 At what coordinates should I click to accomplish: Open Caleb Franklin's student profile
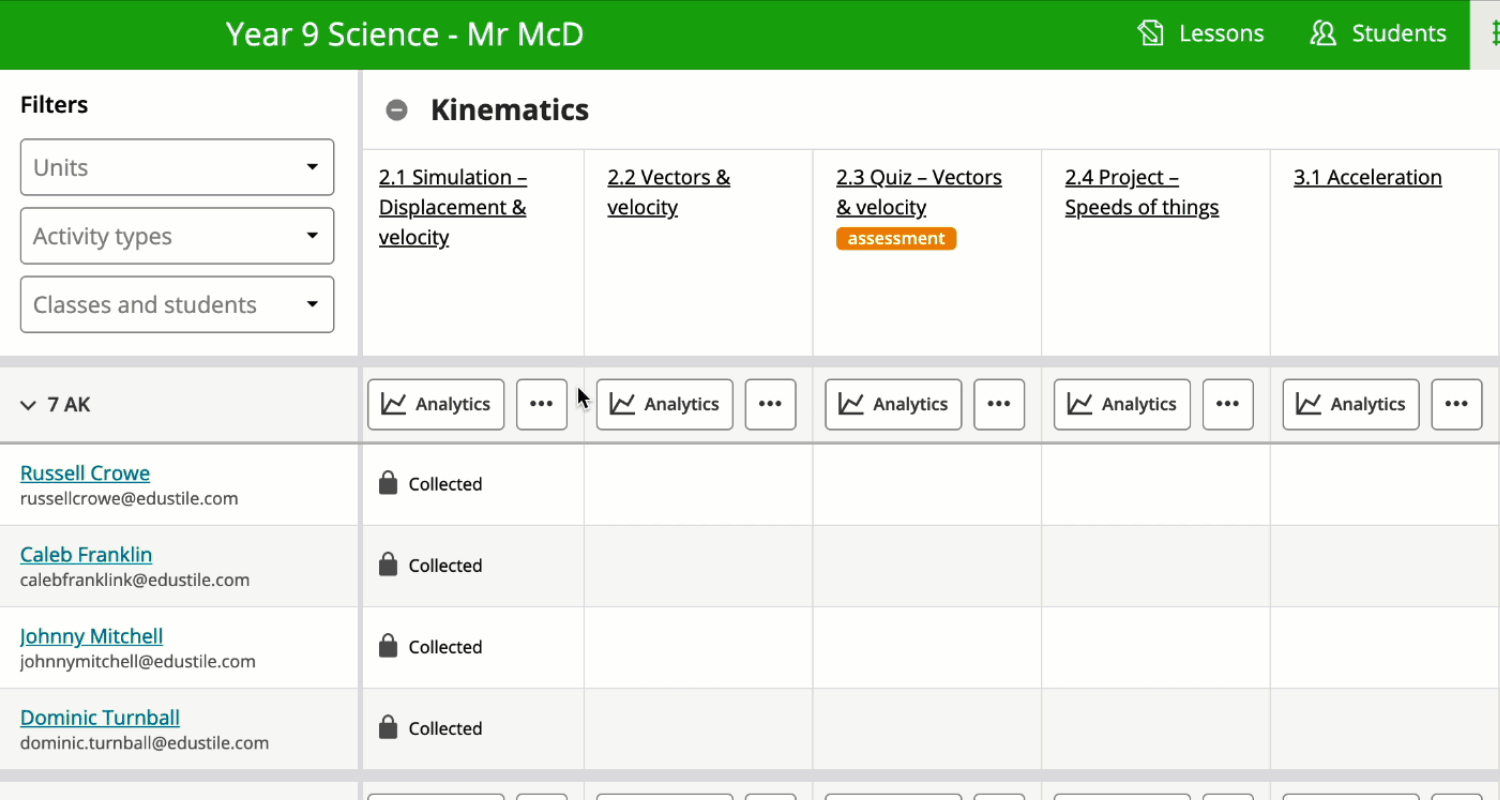[x=86, y=554]
